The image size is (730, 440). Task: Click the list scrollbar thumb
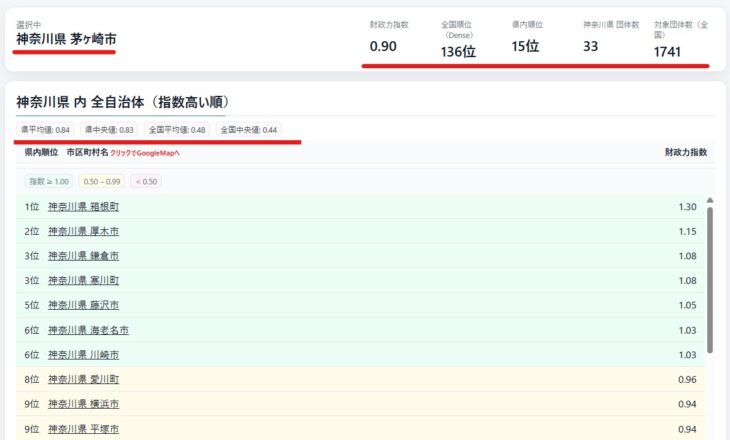tap(710, 278)
